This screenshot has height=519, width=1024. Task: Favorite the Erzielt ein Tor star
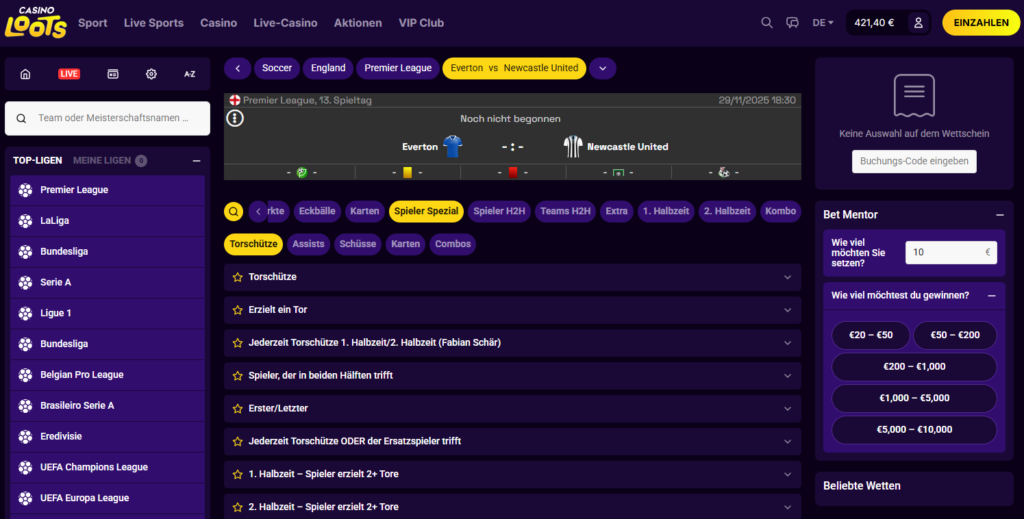[238, 310]
